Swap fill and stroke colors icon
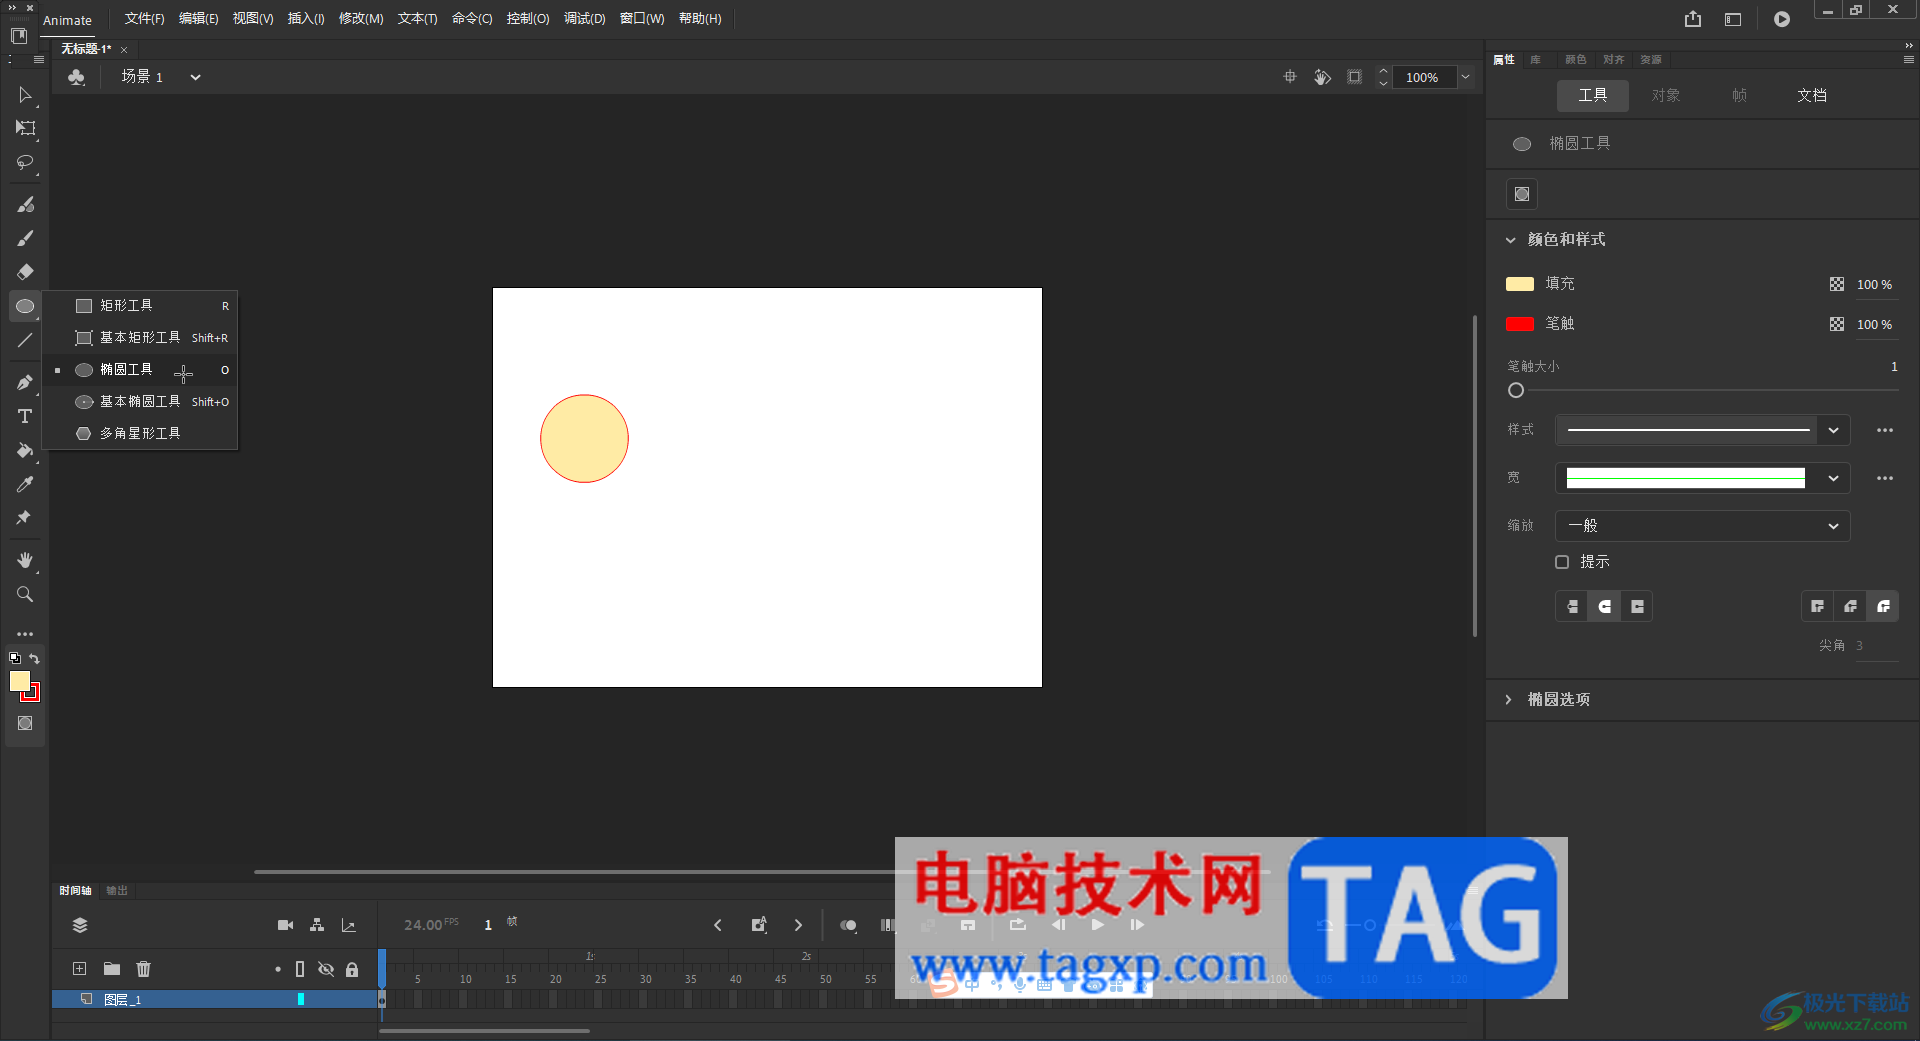This screenshot has height=1041, width=1920. coord(35,658)
